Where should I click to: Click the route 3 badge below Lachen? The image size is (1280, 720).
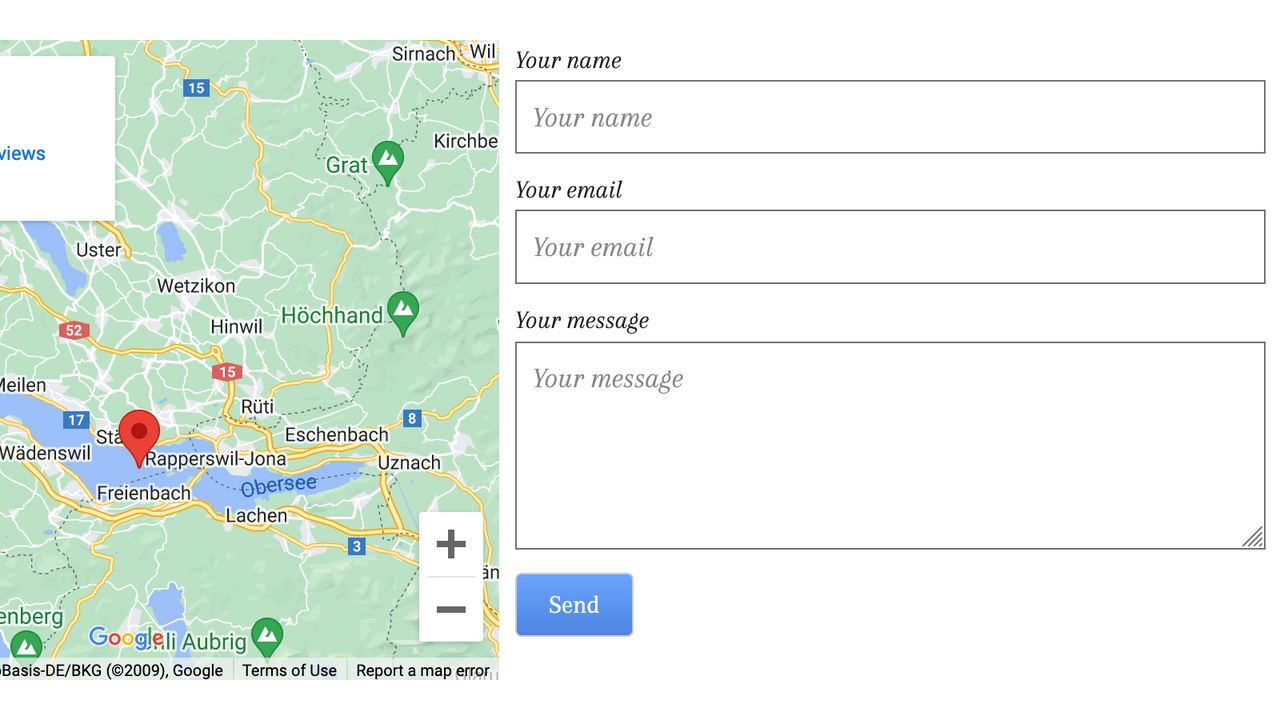coord(356,546)
